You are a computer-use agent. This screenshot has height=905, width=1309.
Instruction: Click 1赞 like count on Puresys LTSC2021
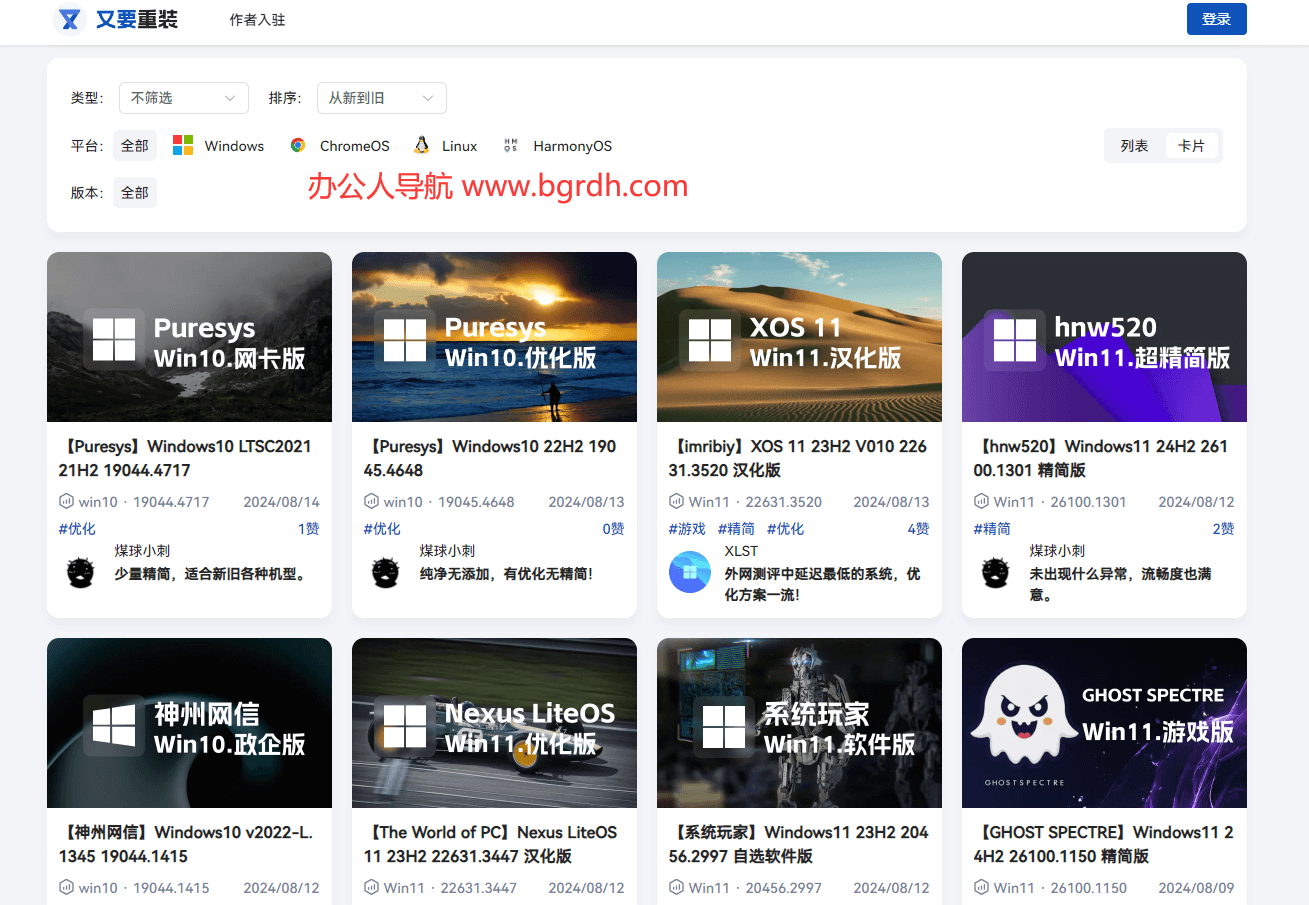click(309, 529)
